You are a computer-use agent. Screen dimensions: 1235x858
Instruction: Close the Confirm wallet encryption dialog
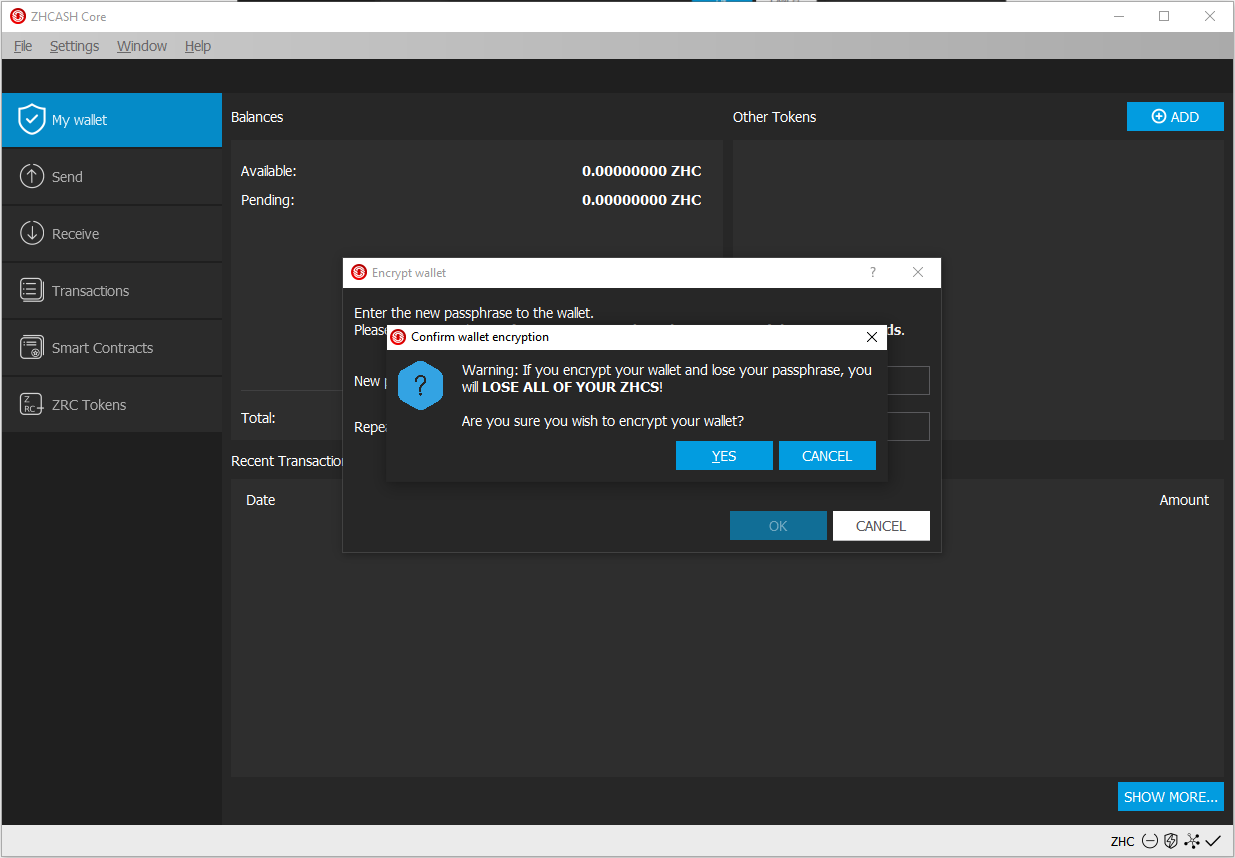pos(872,337)
